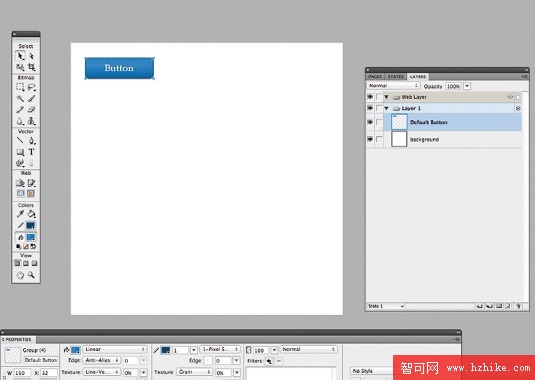The image size is (535, 380).
Task: Click the Button object on canvas
Action: tap(119, 68)
